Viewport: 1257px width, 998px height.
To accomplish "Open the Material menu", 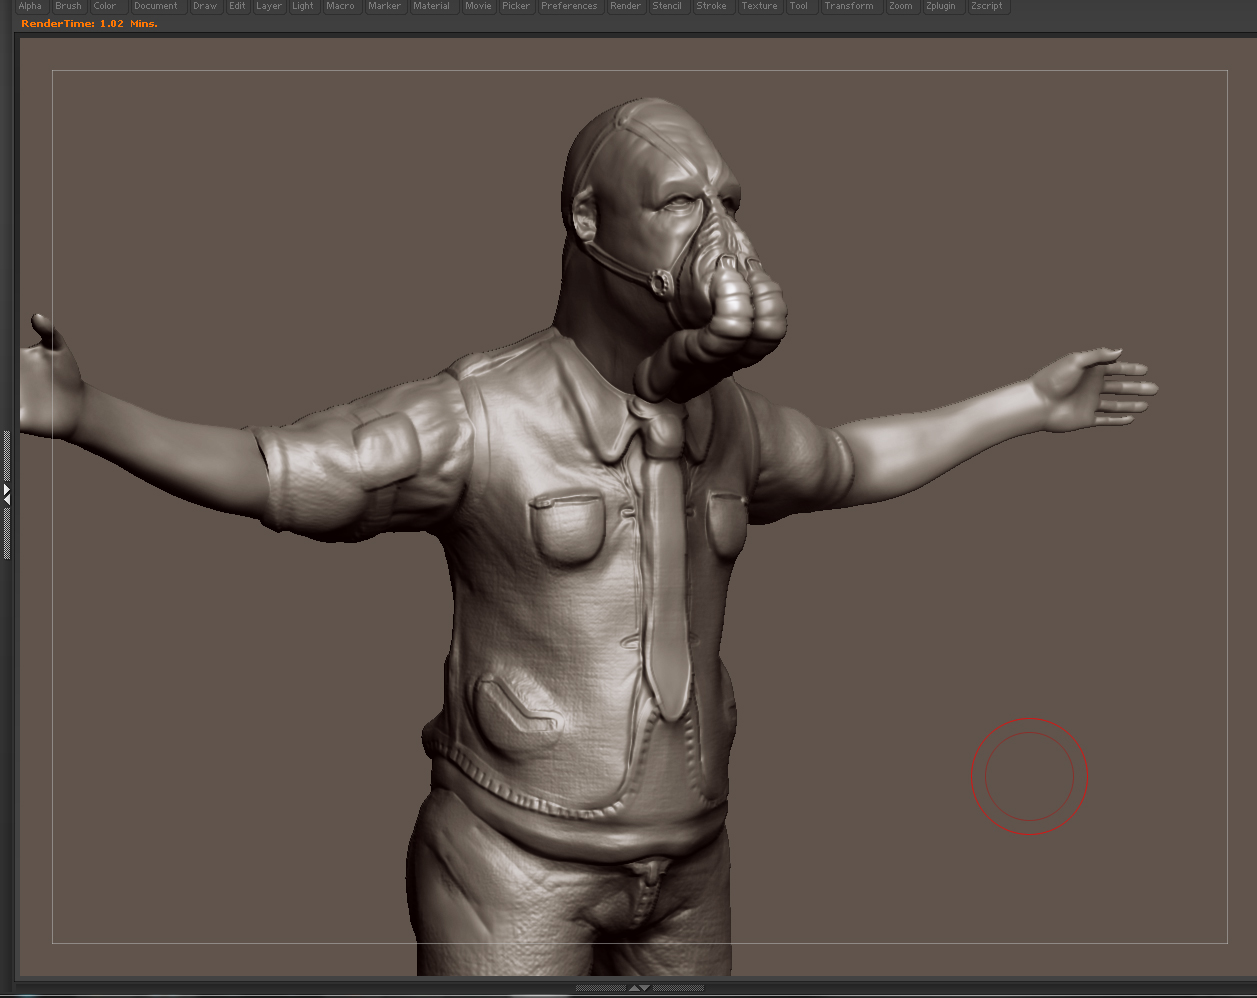I will [431, 6].
